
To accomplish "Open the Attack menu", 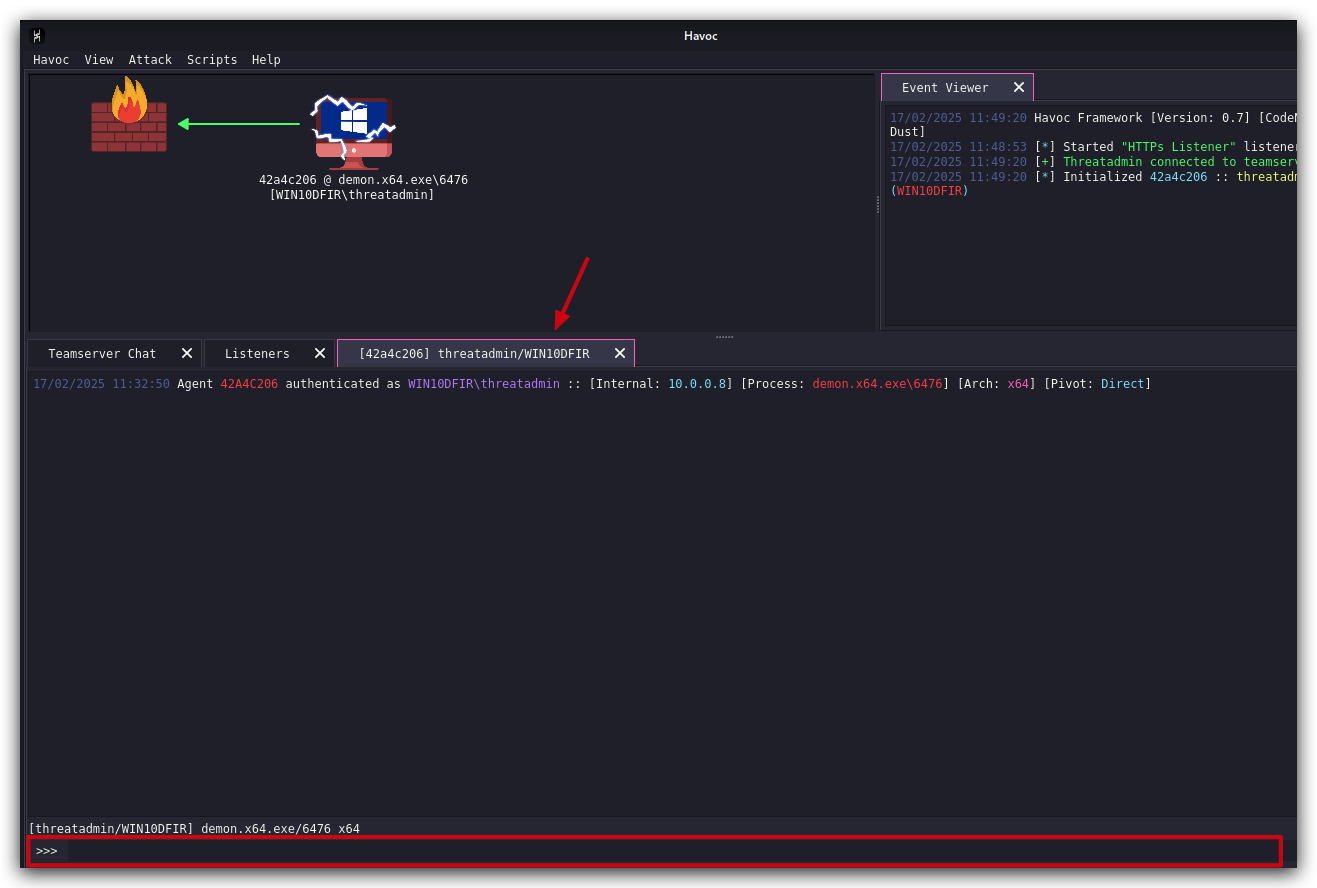I will point(150,60).
